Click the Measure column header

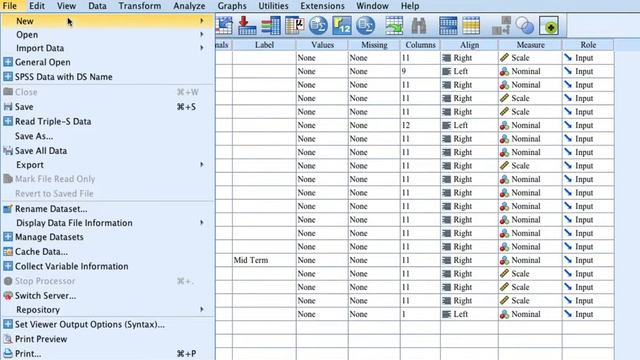click(530, 45)
